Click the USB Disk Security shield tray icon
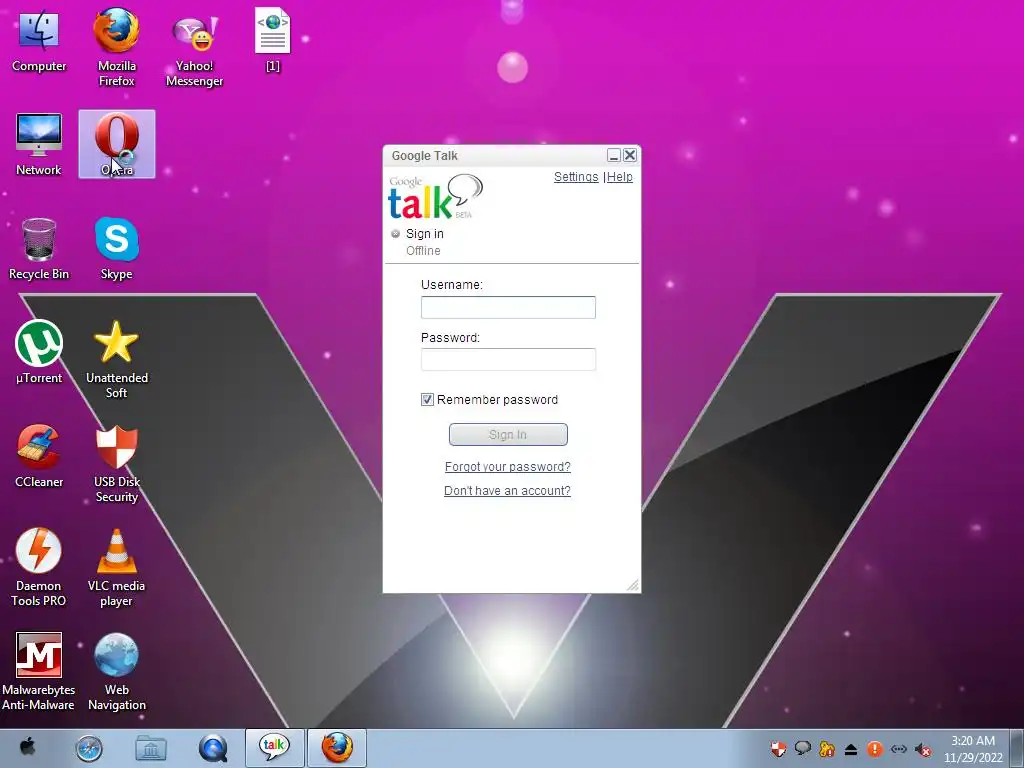 tap(778, 749)
